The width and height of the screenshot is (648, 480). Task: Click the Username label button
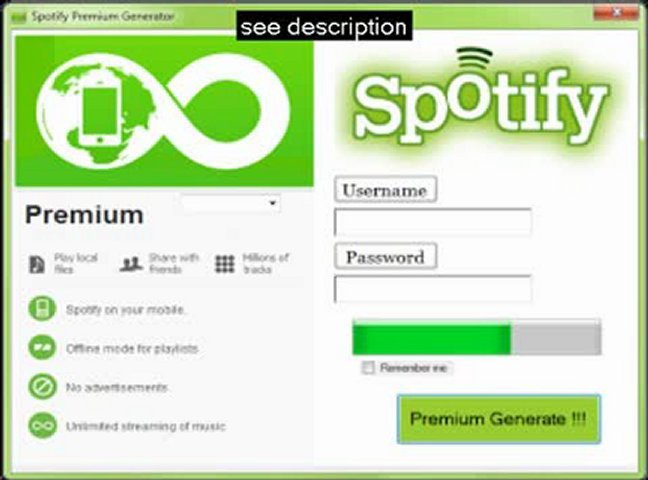coord(385,190)
